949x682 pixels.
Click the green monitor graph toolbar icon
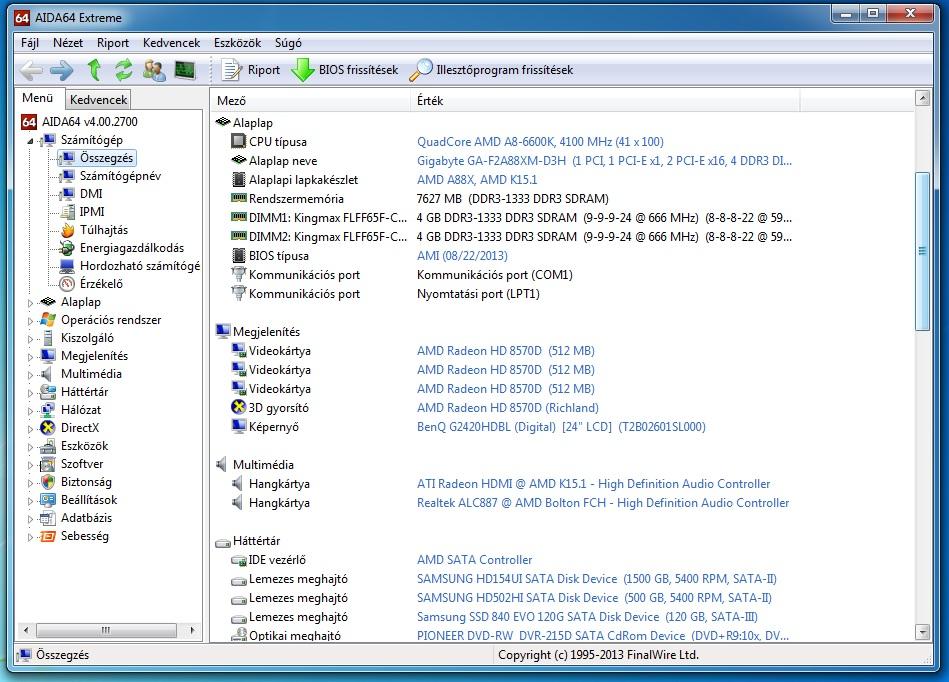point(185,70)
